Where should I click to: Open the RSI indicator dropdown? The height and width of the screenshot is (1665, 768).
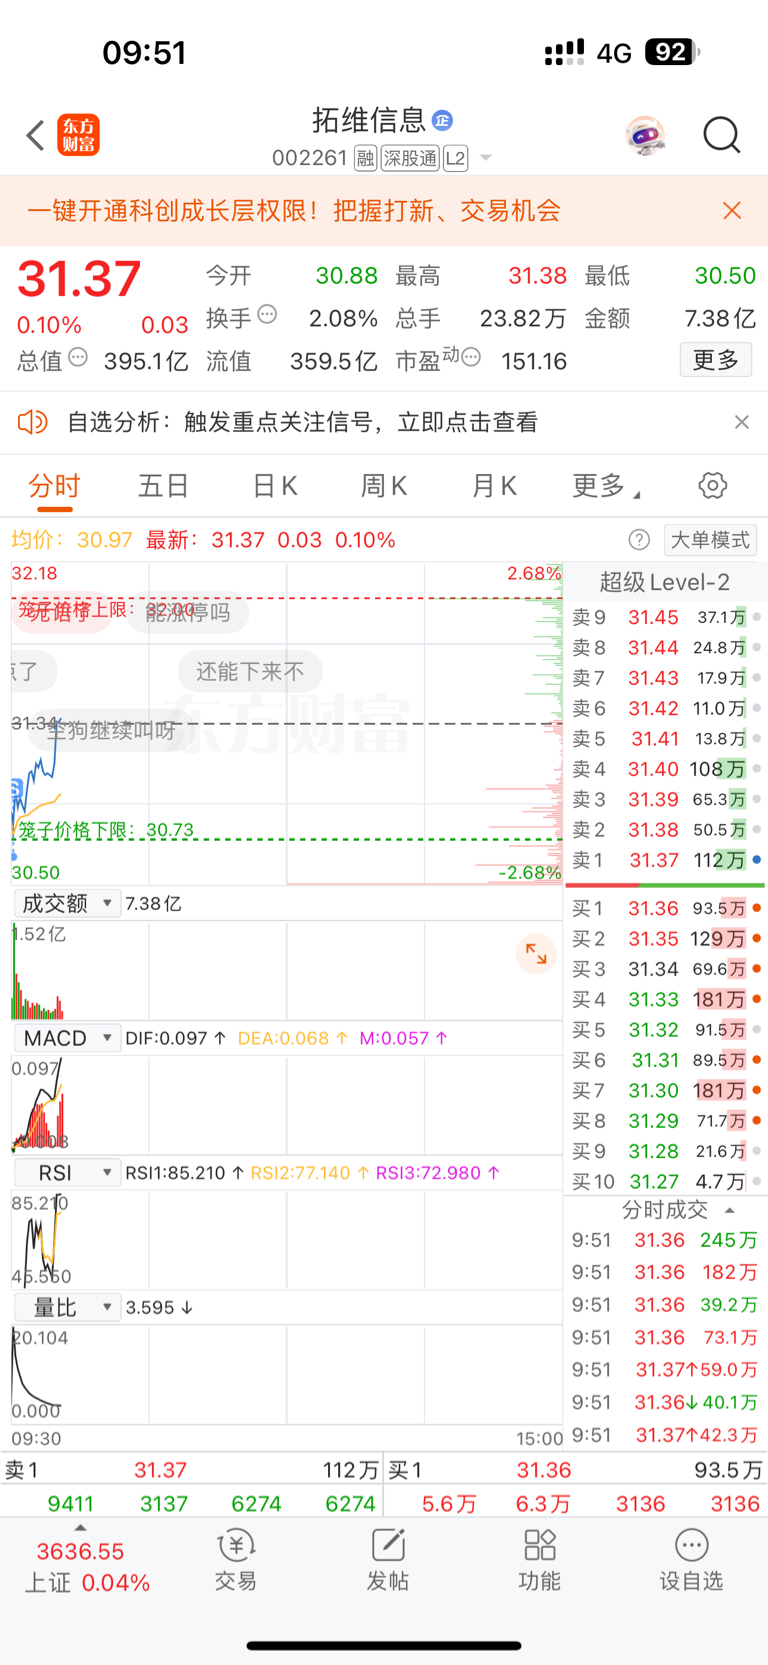[67, 1173]
